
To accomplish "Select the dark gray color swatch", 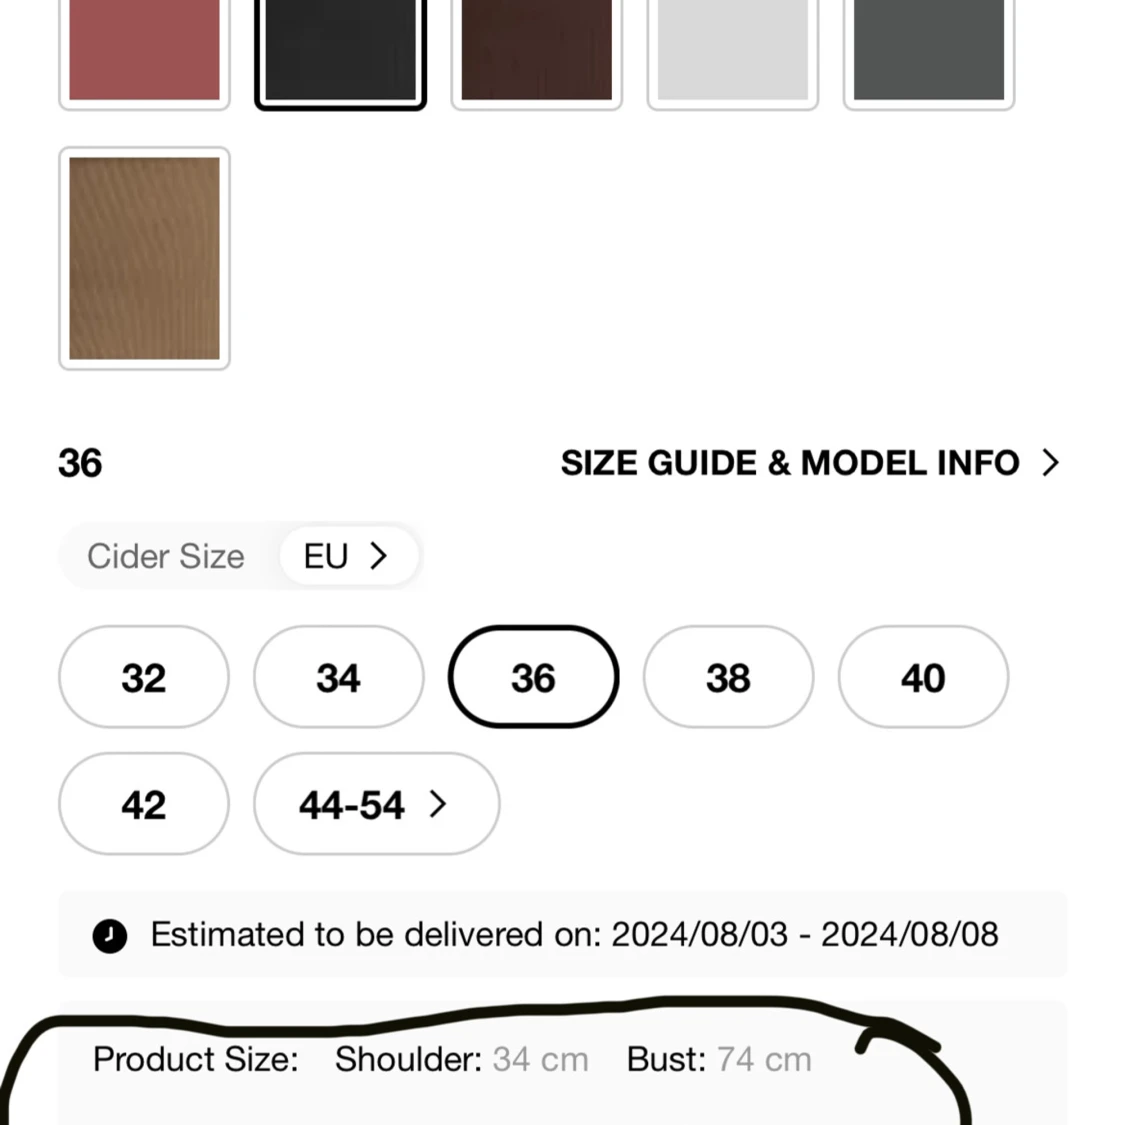I will click(928, 50).
